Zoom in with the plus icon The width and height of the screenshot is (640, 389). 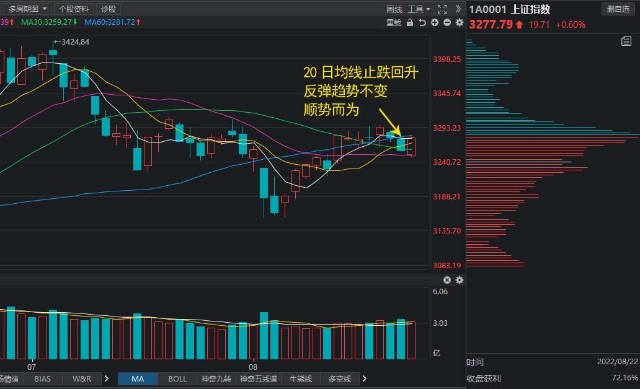(x=435, y=23)
